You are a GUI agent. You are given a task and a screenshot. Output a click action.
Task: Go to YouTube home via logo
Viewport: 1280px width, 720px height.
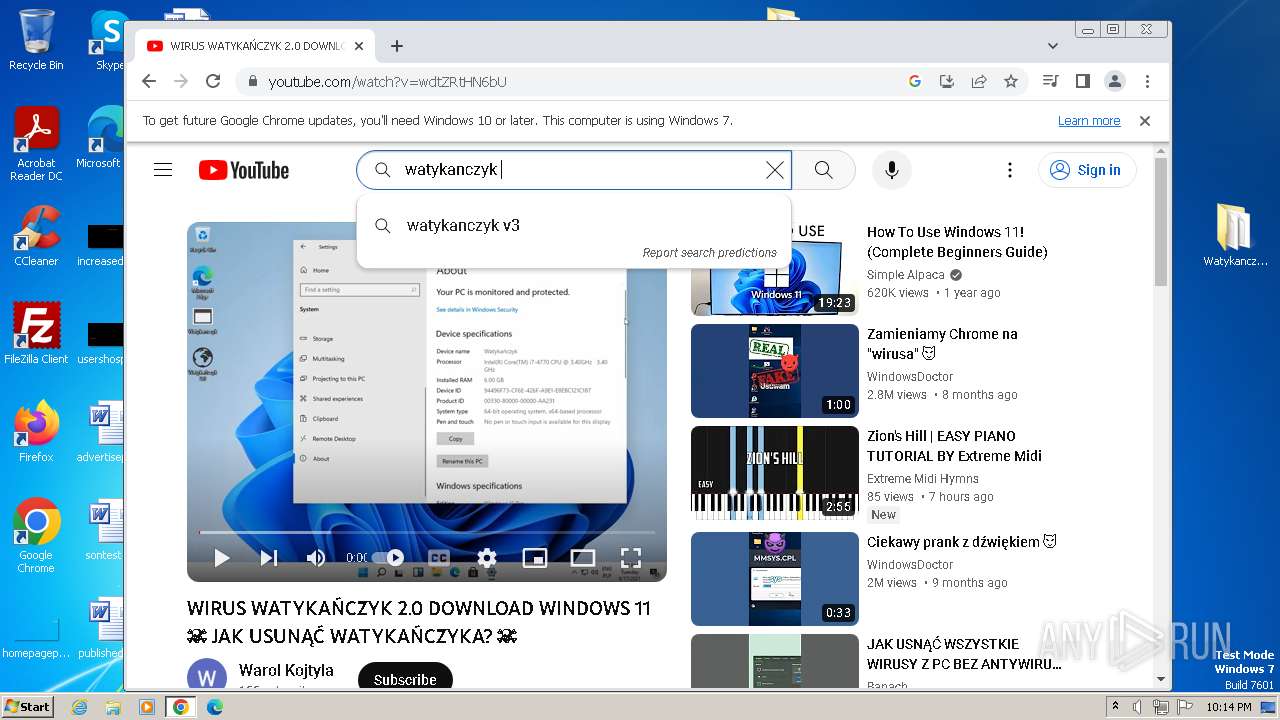coord(244,170)
